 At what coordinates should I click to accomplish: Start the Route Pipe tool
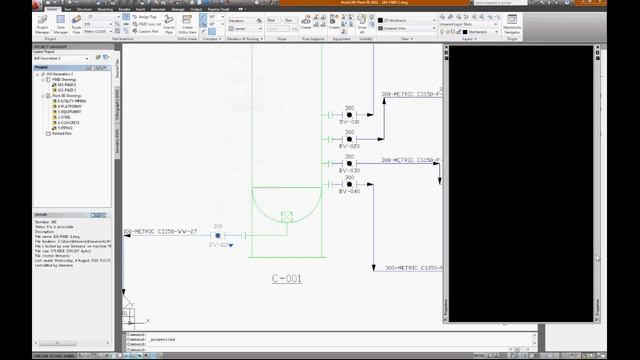pyautogui.click(x=76, y=24)
